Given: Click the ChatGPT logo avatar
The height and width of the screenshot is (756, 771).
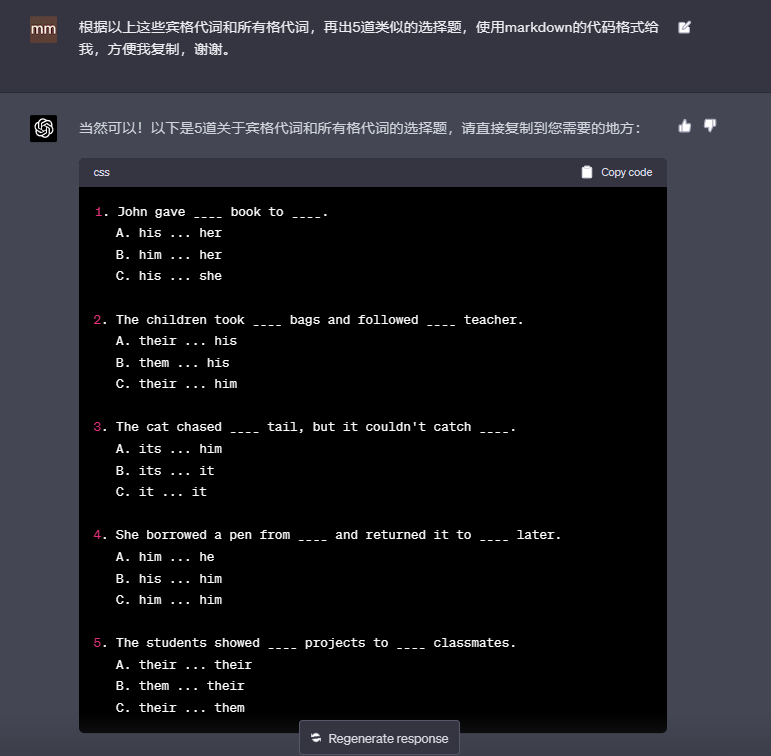Looking at the screenshot, I should pos(43,128).
